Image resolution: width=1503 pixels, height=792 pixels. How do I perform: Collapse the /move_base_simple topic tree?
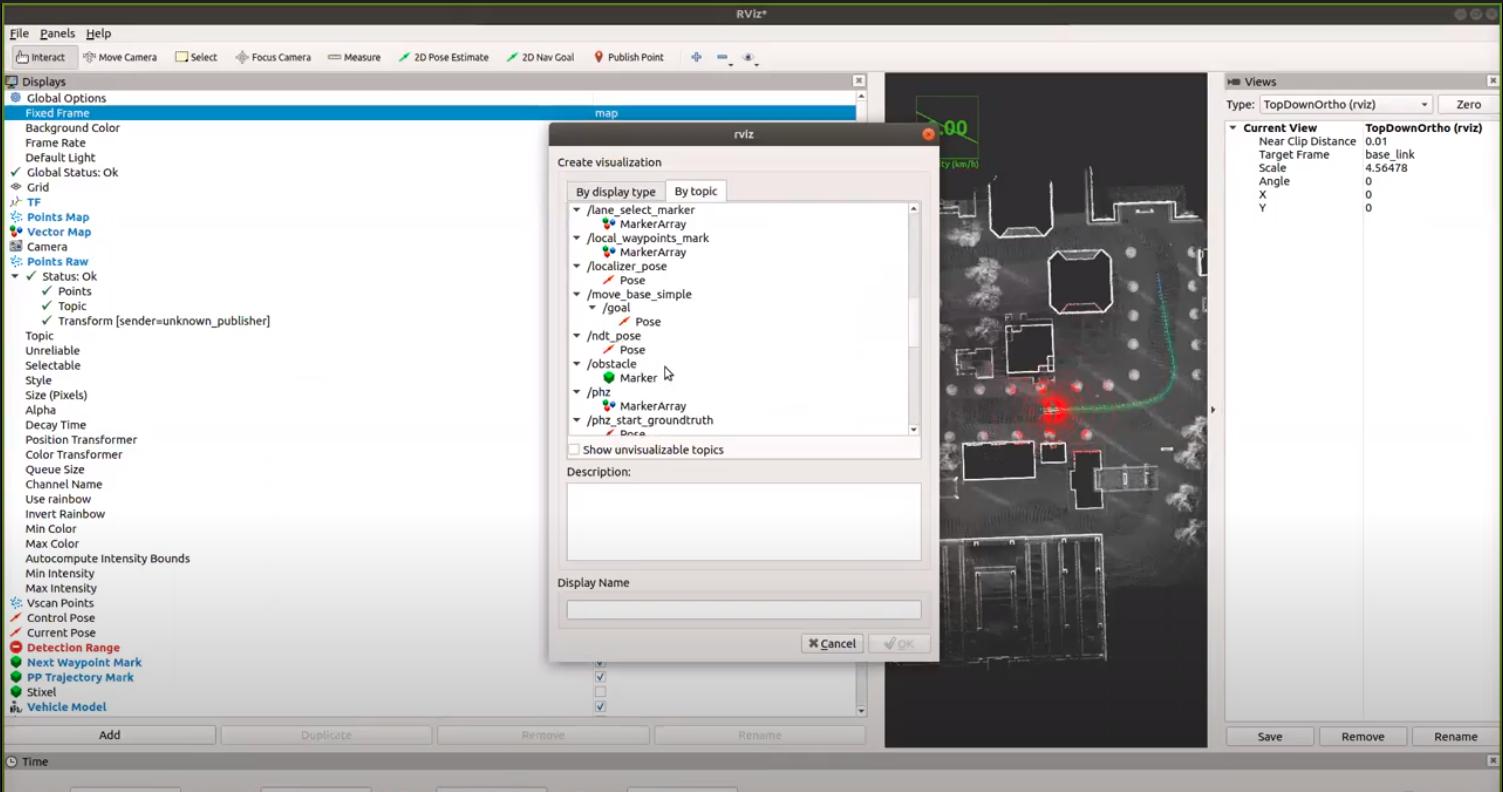[x=576, y=294]
